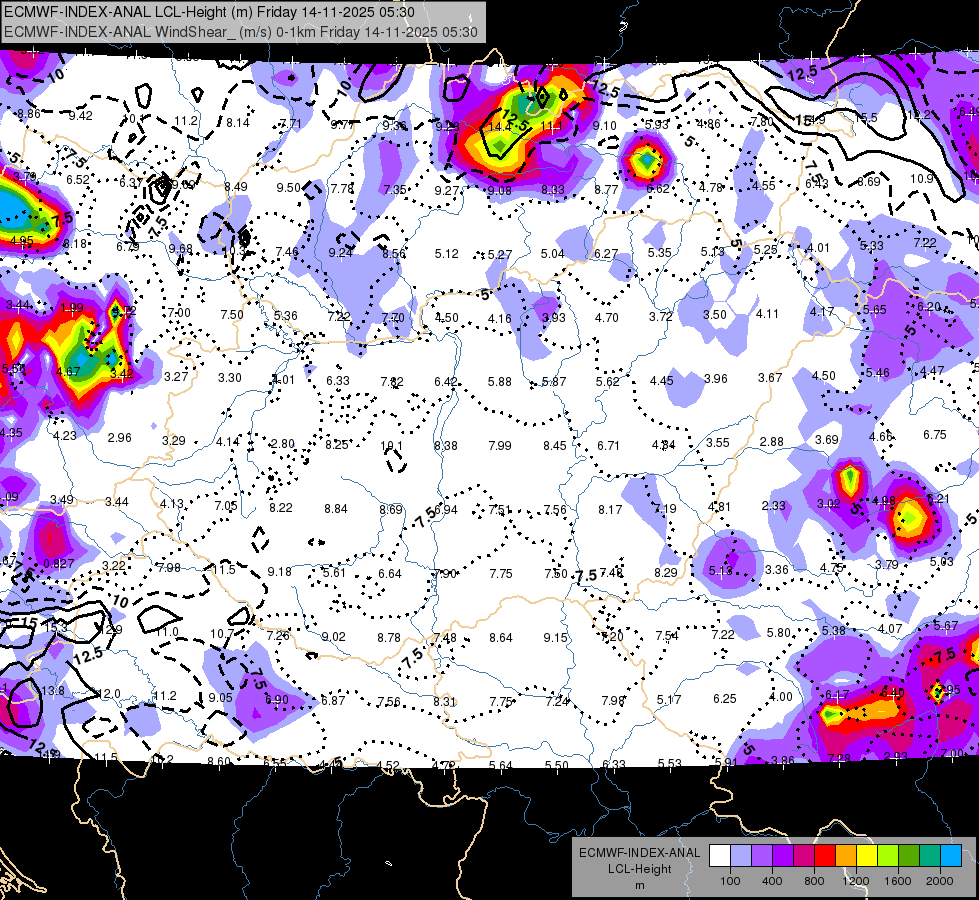Image resolution: width=979 pixels, height=900 pixels.
Task: Click the light blue legend swatch
Action: coord(741,856)
